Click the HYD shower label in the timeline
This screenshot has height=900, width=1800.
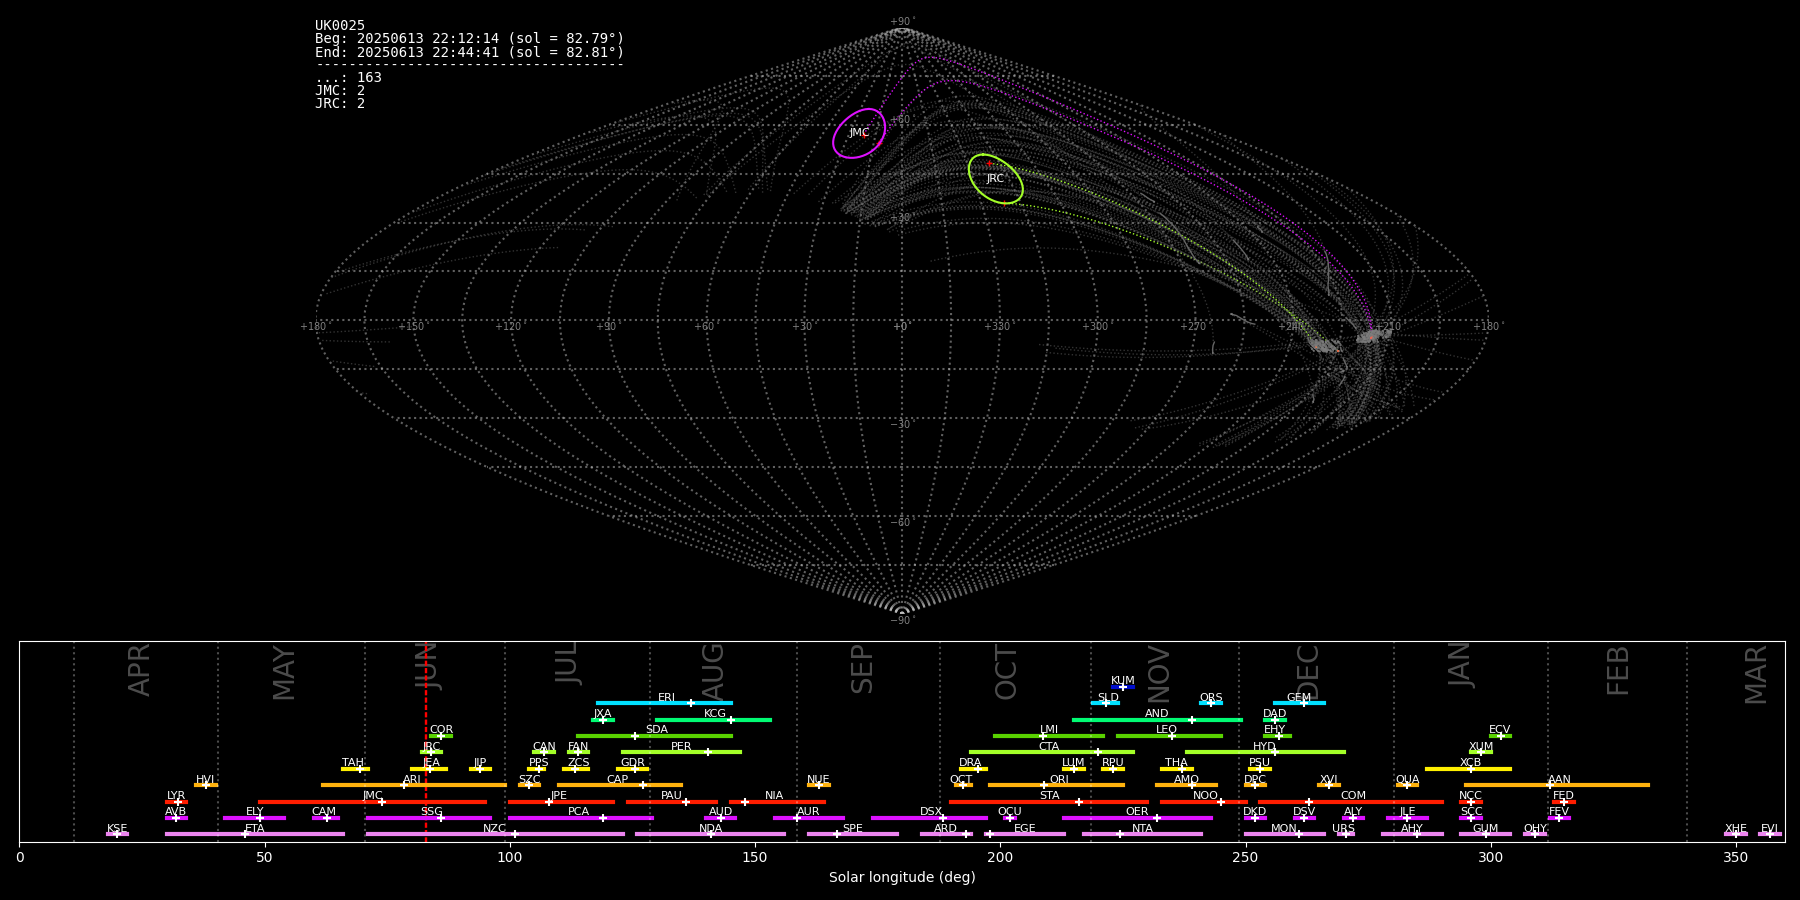point(1264,747)
